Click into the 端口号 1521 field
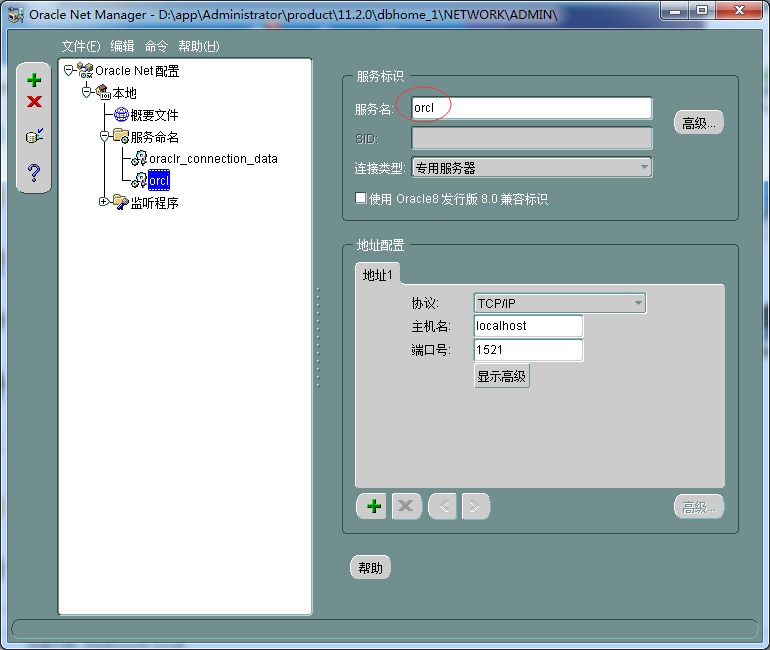Image resolution: width=770 pixels, height=650 pixels. (x=528, y=350)
